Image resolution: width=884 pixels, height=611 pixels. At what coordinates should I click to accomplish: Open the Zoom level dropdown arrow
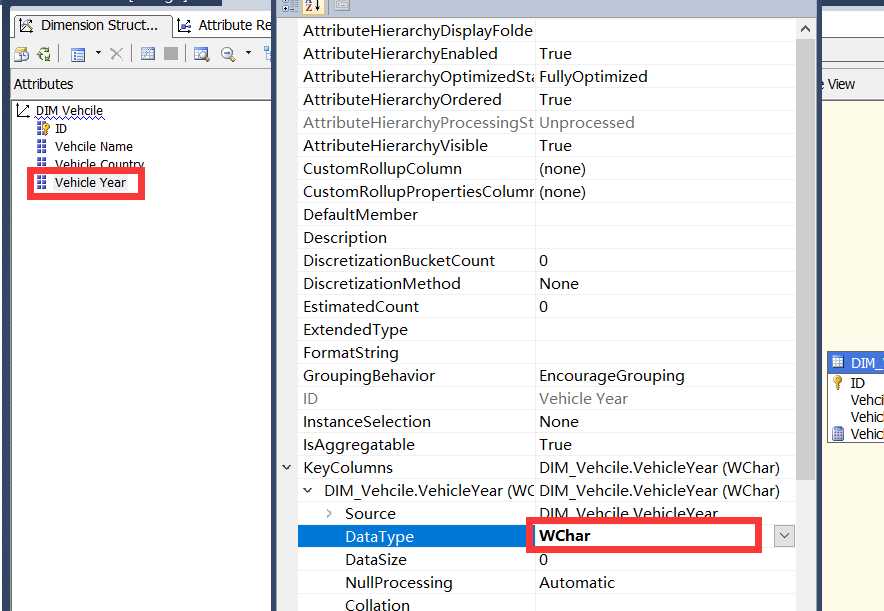pyautogui.click(x=248, y=54)
